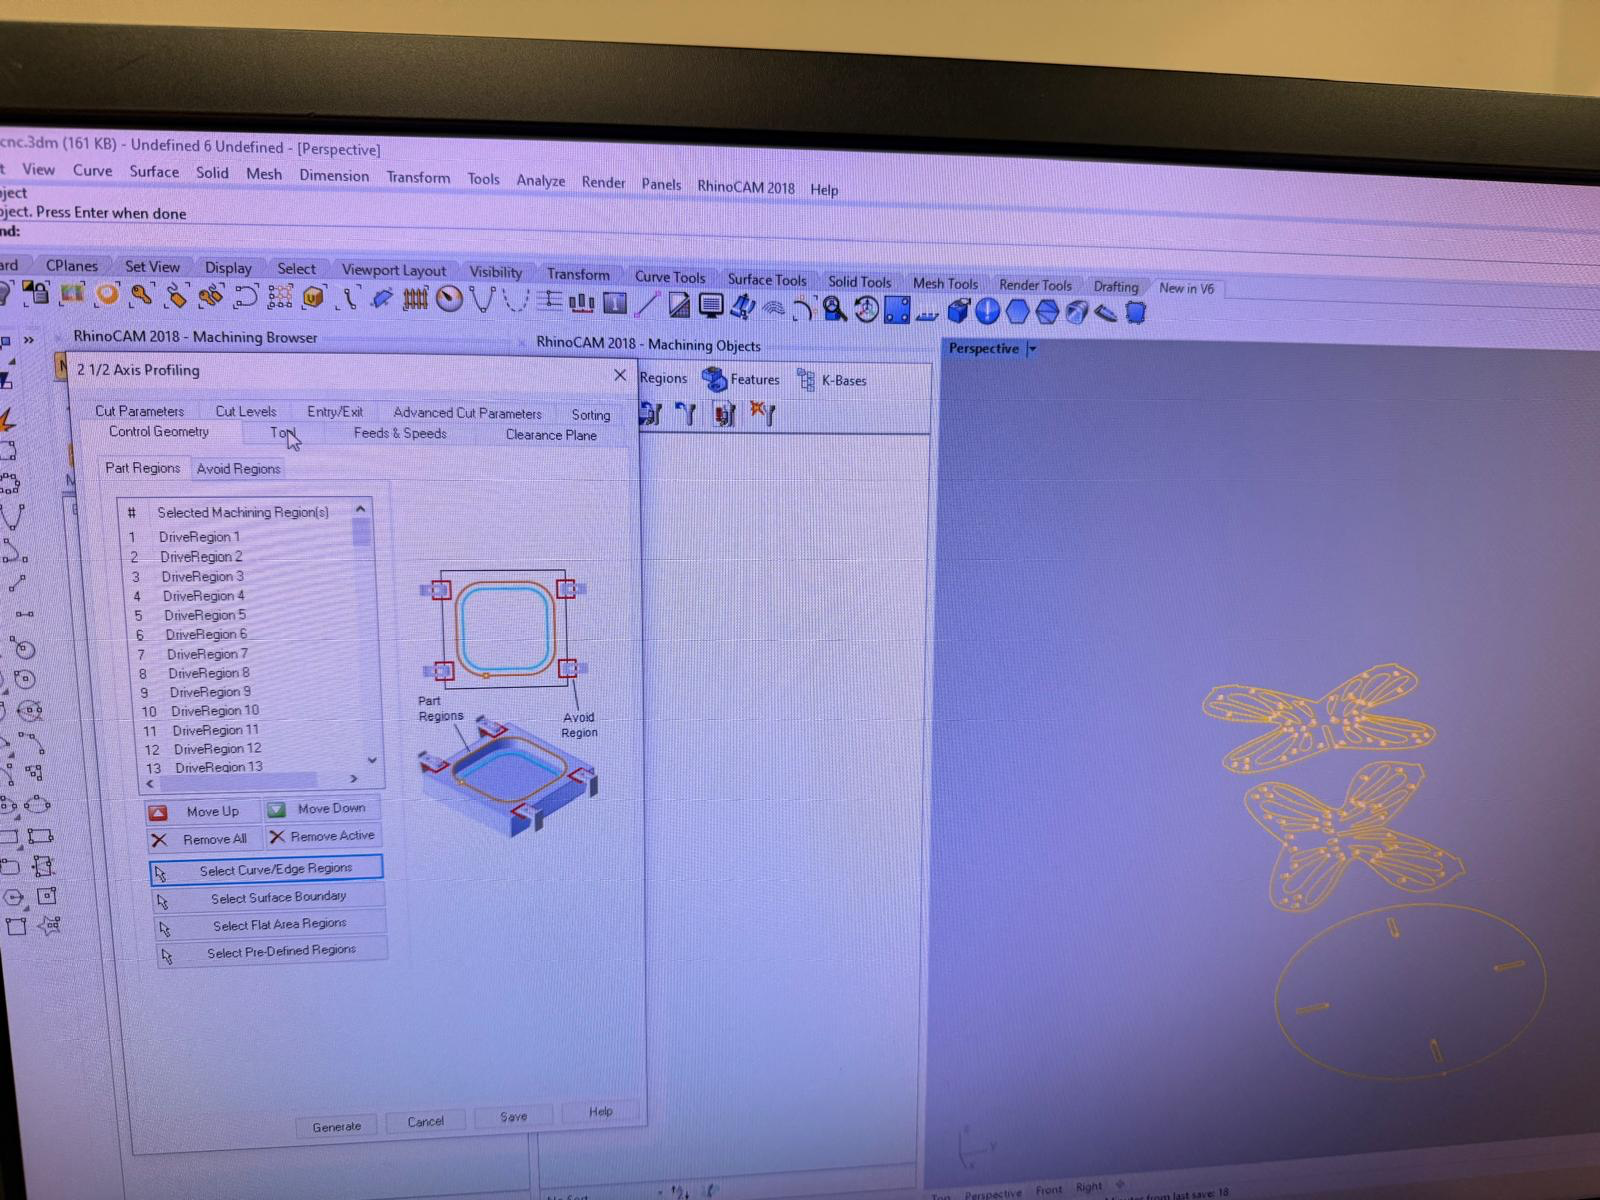Open the Sorting tab
Image resolution: width=1600 pixels, height=1200 pixels.
tap(591, 415)
